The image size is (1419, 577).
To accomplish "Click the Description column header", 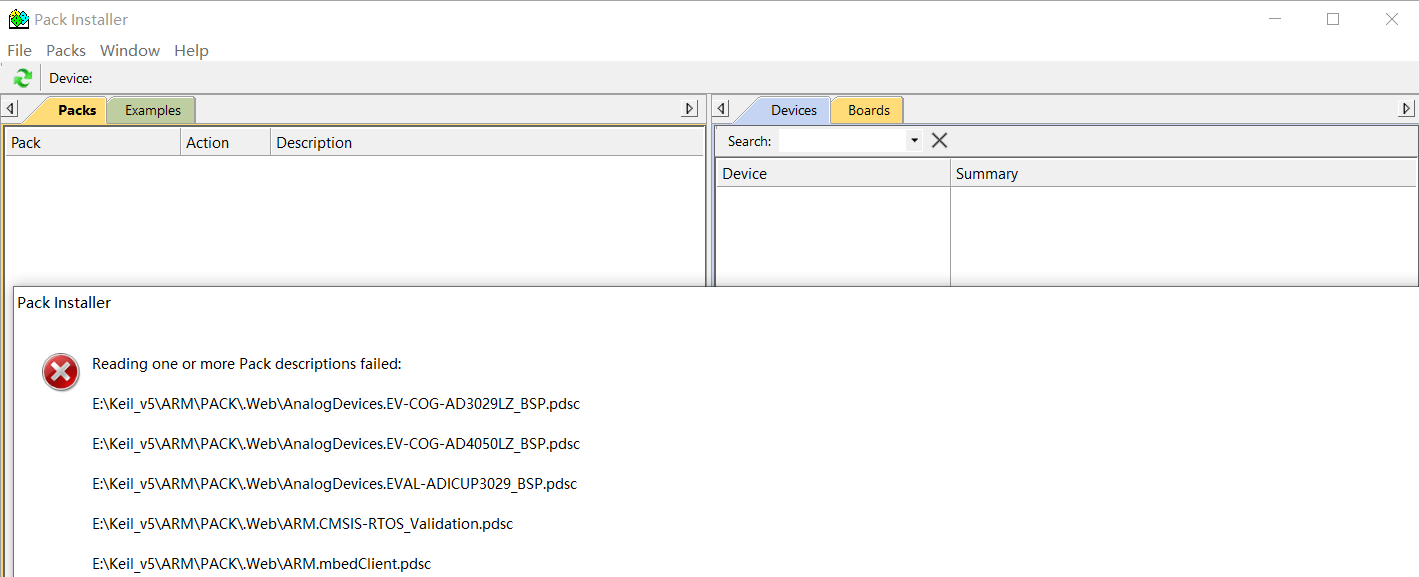I will coord(487,142).
